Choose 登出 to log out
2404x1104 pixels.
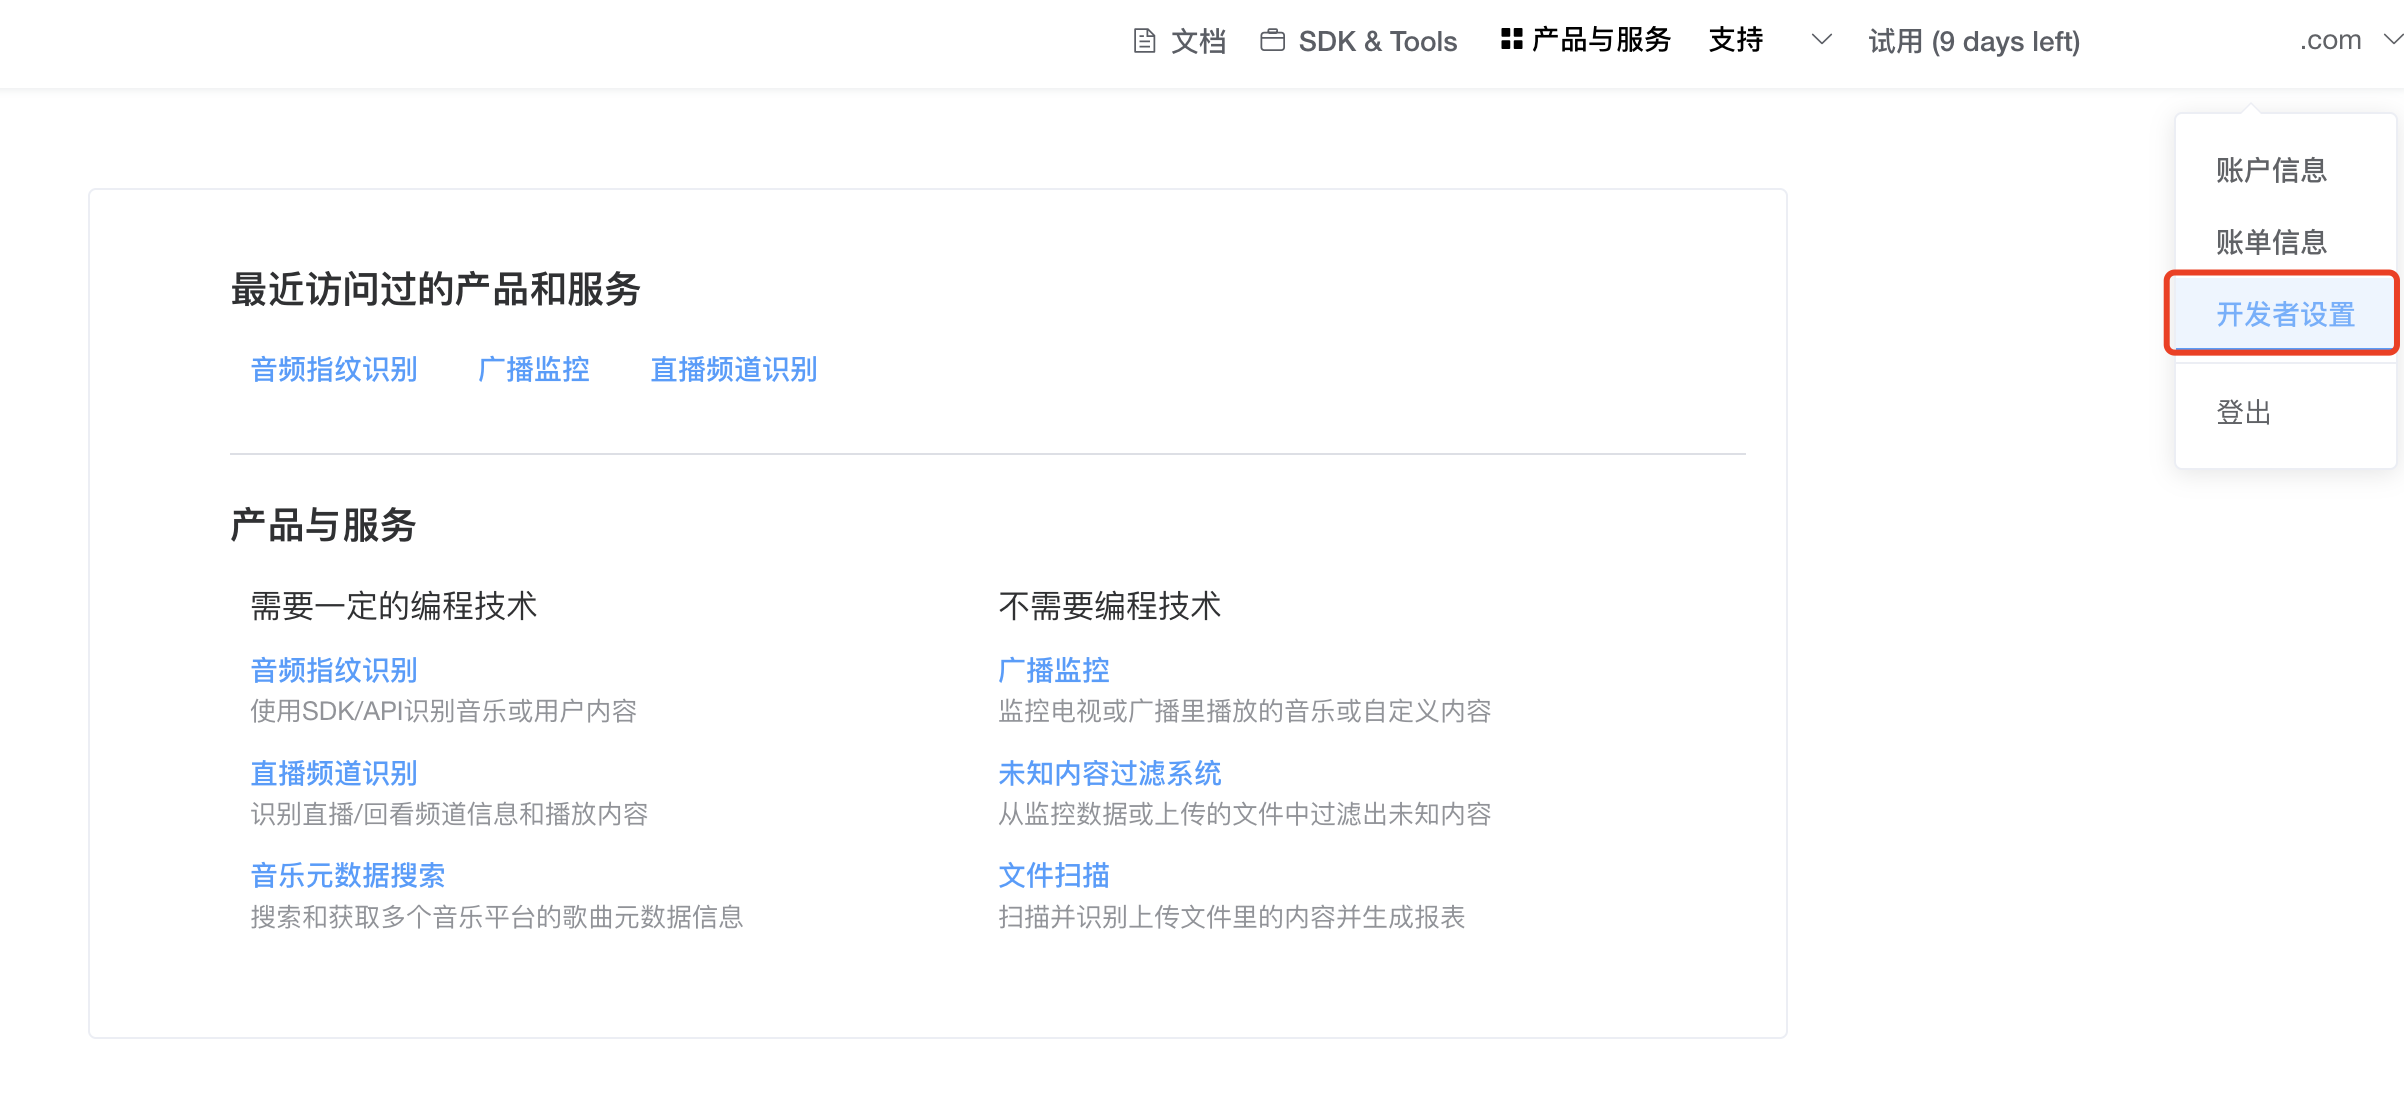point(2243,412)
